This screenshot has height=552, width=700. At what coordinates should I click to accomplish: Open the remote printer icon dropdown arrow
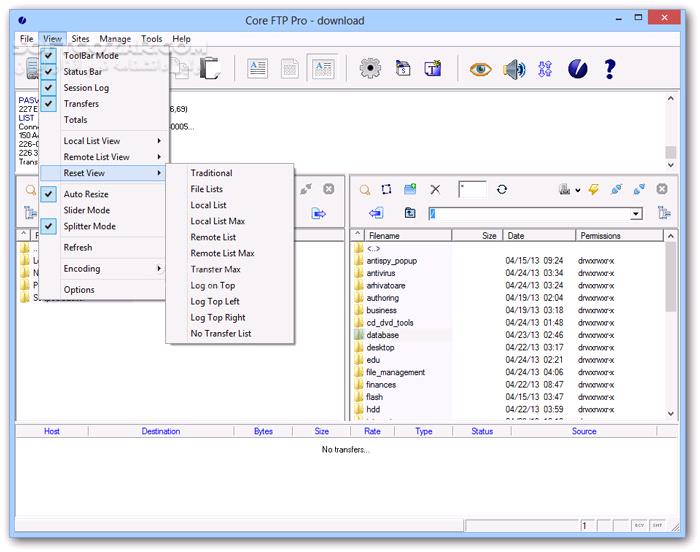tap(578, 190)
